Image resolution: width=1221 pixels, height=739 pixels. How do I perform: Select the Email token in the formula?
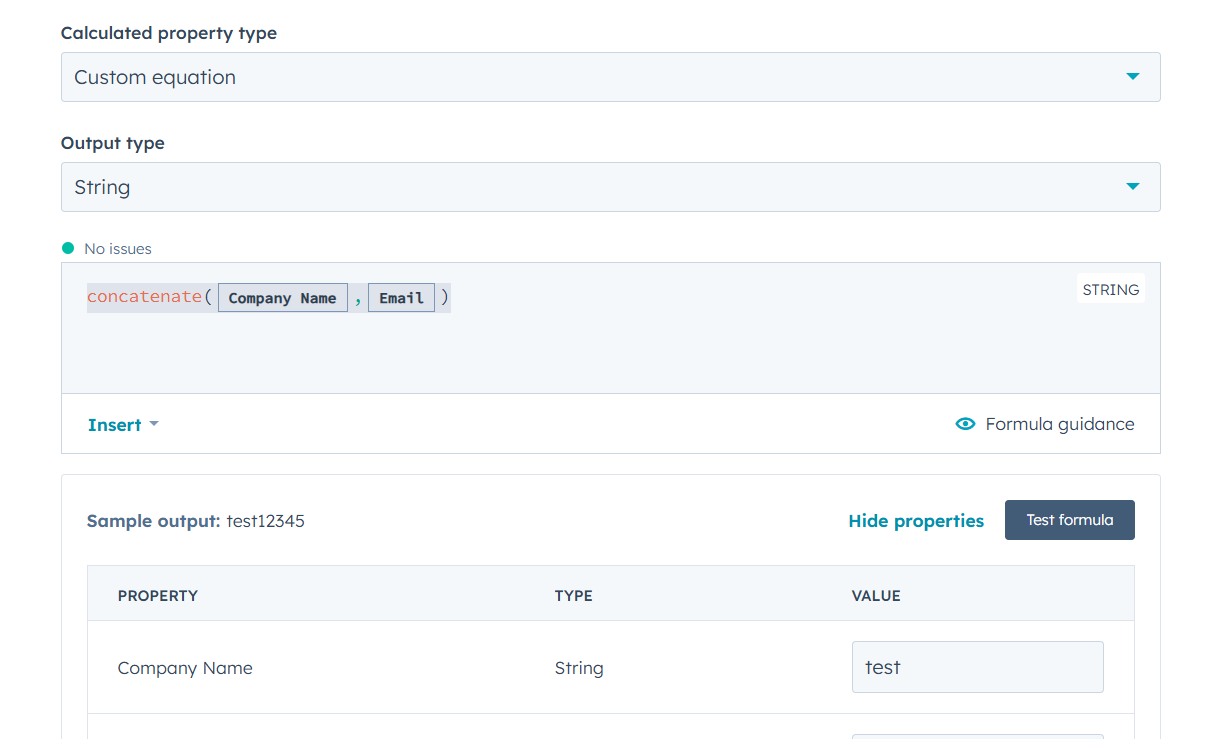pos(401,298)
